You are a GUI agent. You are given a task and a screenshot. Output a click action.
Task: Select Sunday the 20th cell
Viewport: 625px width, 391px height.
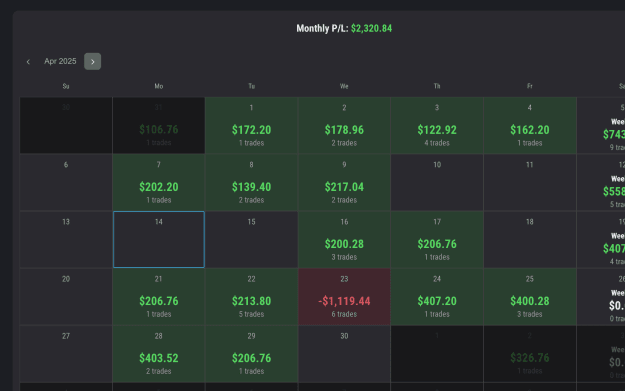point(66,297)
